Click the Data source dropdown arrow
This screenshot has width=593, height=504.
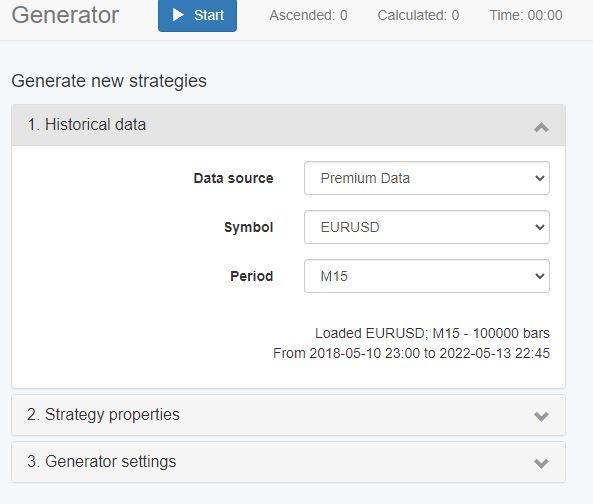coord(540,178)
